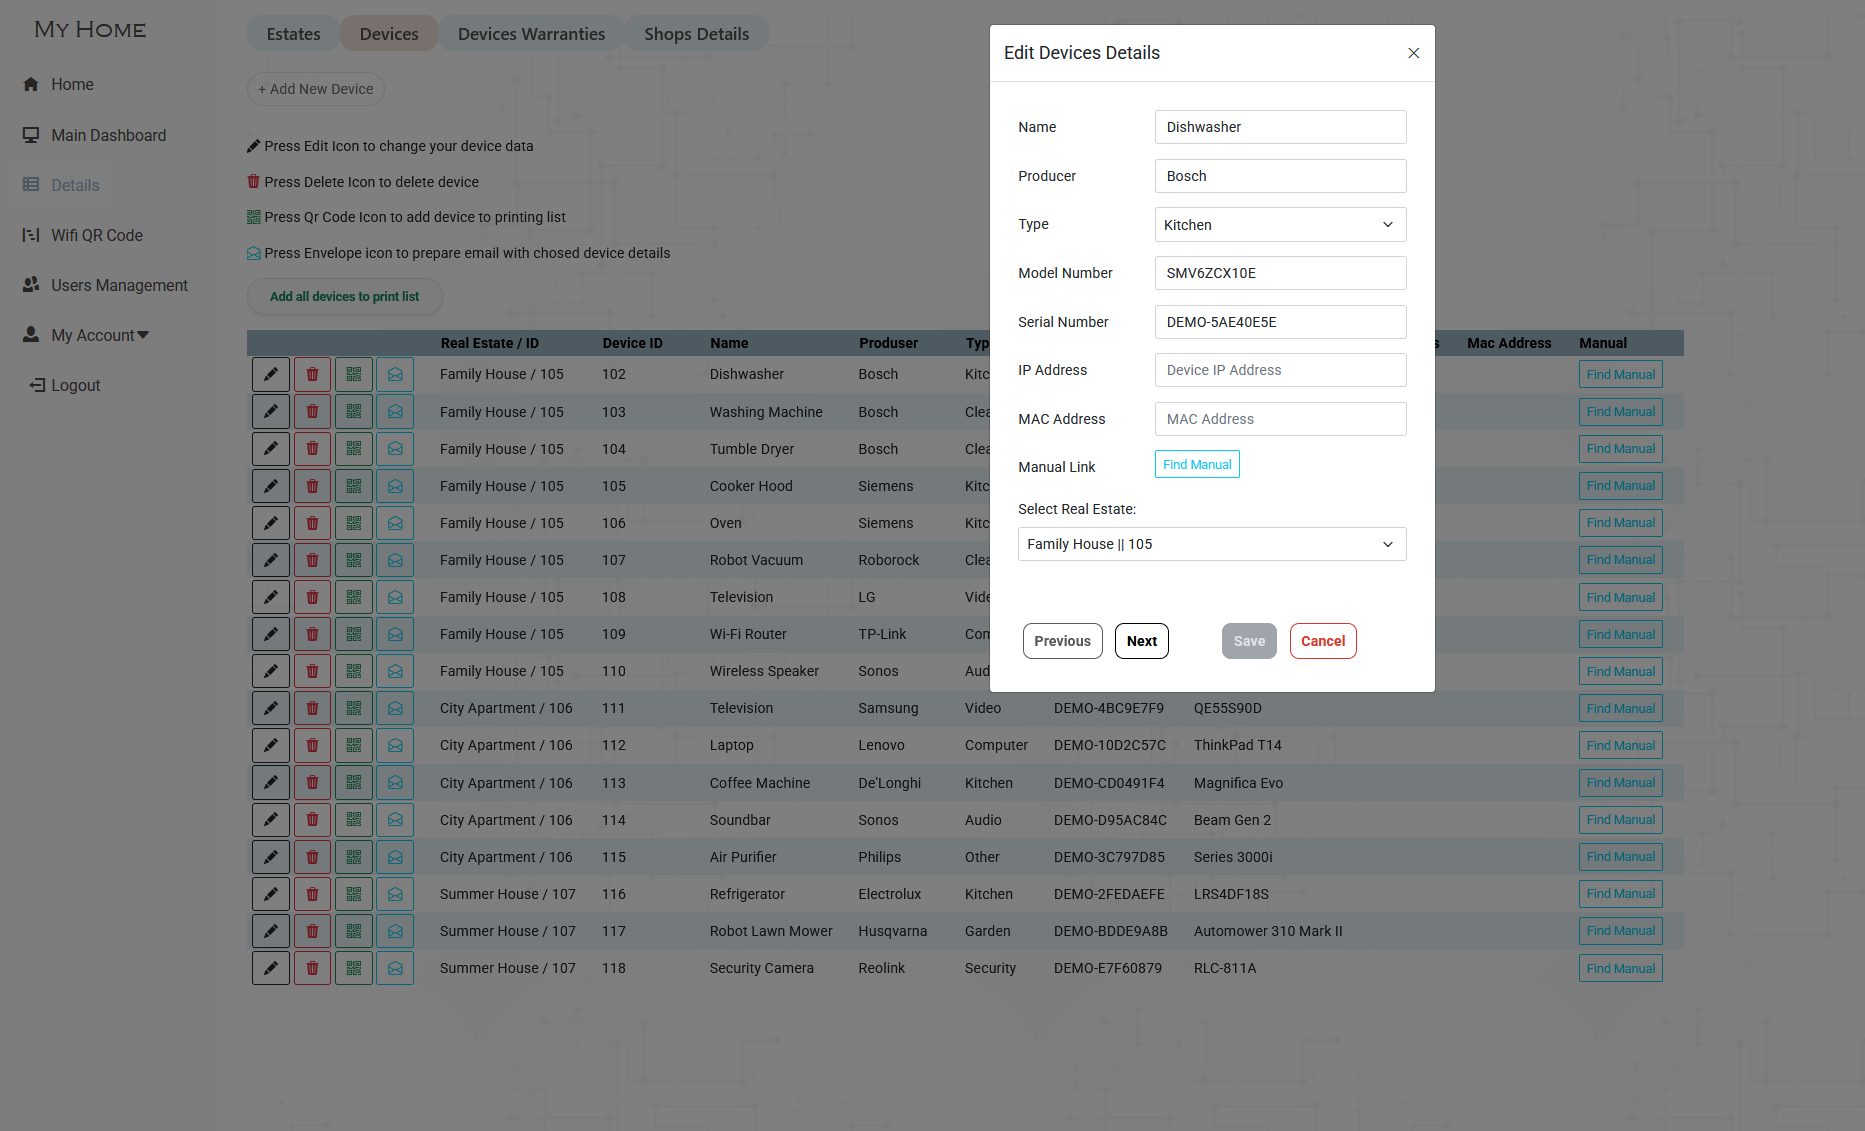Image resolution: width=1865 pixels, height=1131 pixels.
Task: Click the Previous button in dialog
Action: click(1062, 641)
